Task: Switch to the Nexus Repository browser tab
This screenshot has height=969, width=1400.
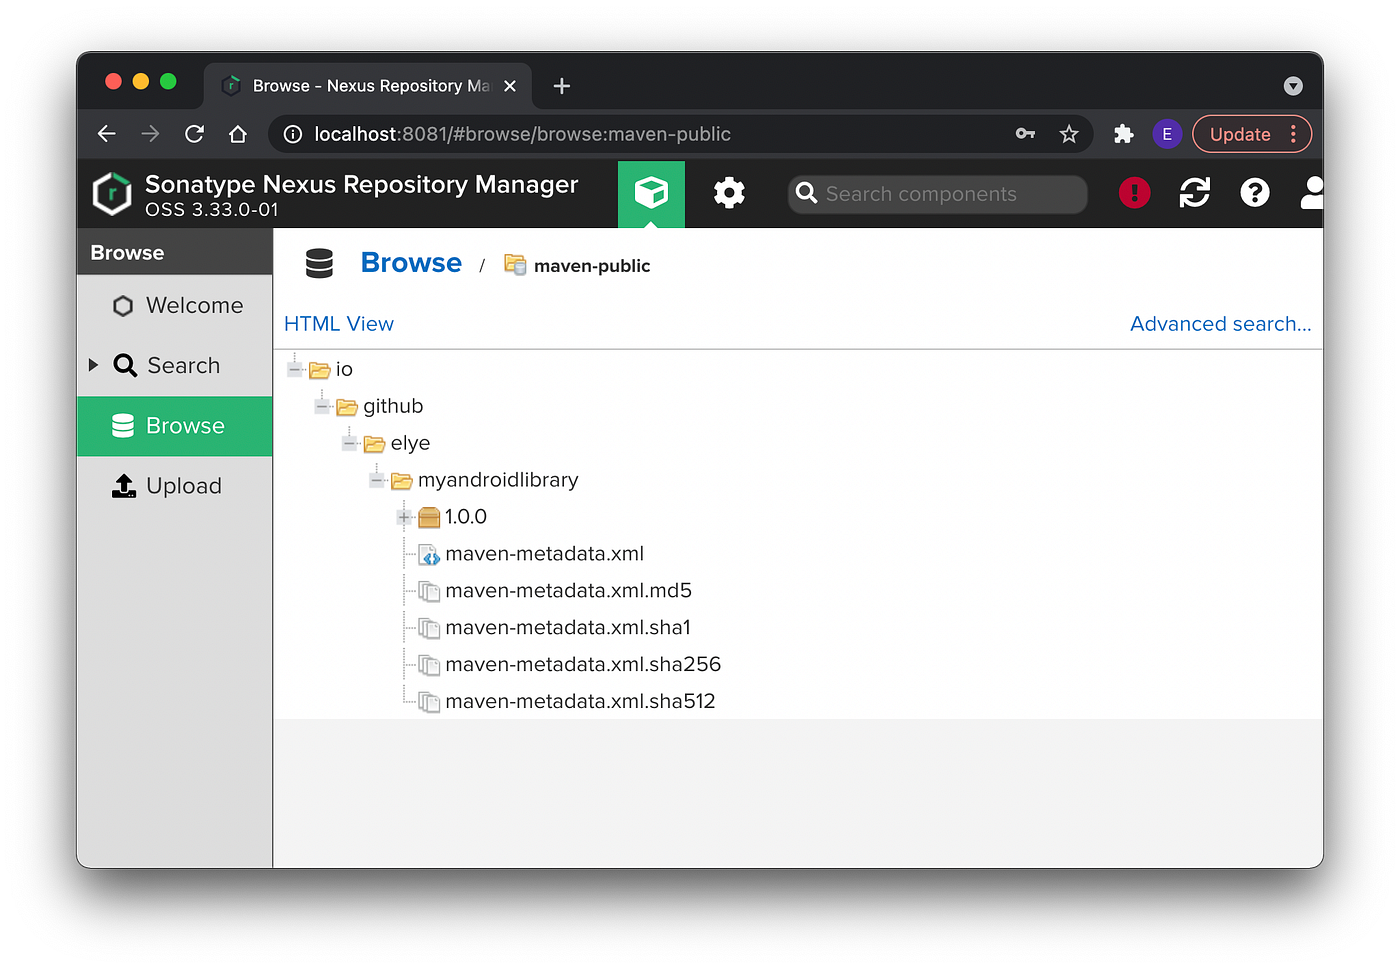Action: pos(352,86)
